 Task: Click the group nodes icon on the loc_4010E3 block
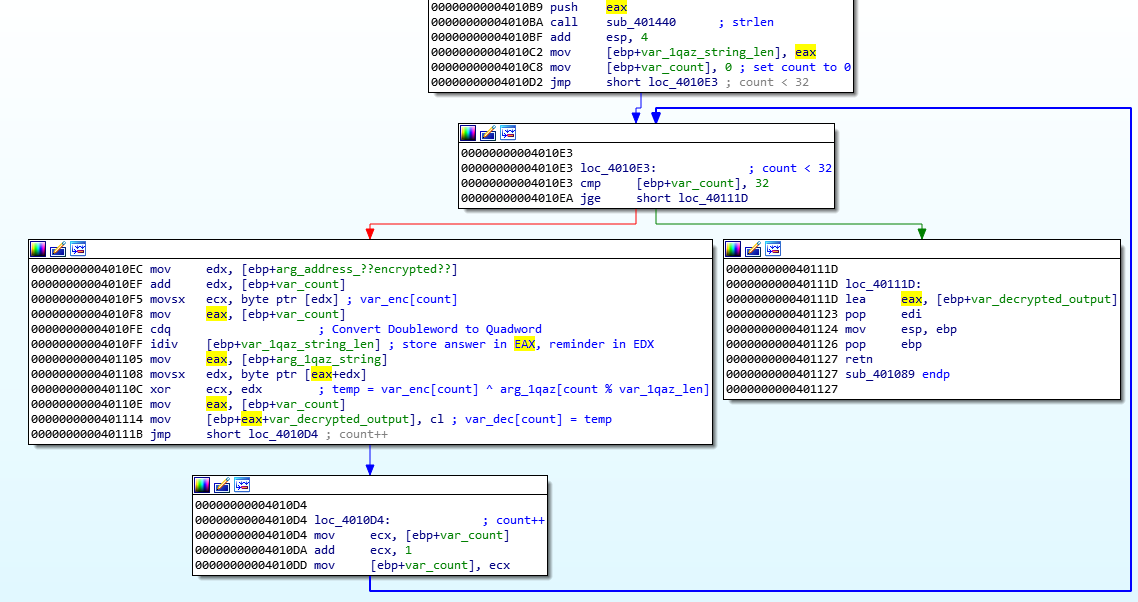508,133
